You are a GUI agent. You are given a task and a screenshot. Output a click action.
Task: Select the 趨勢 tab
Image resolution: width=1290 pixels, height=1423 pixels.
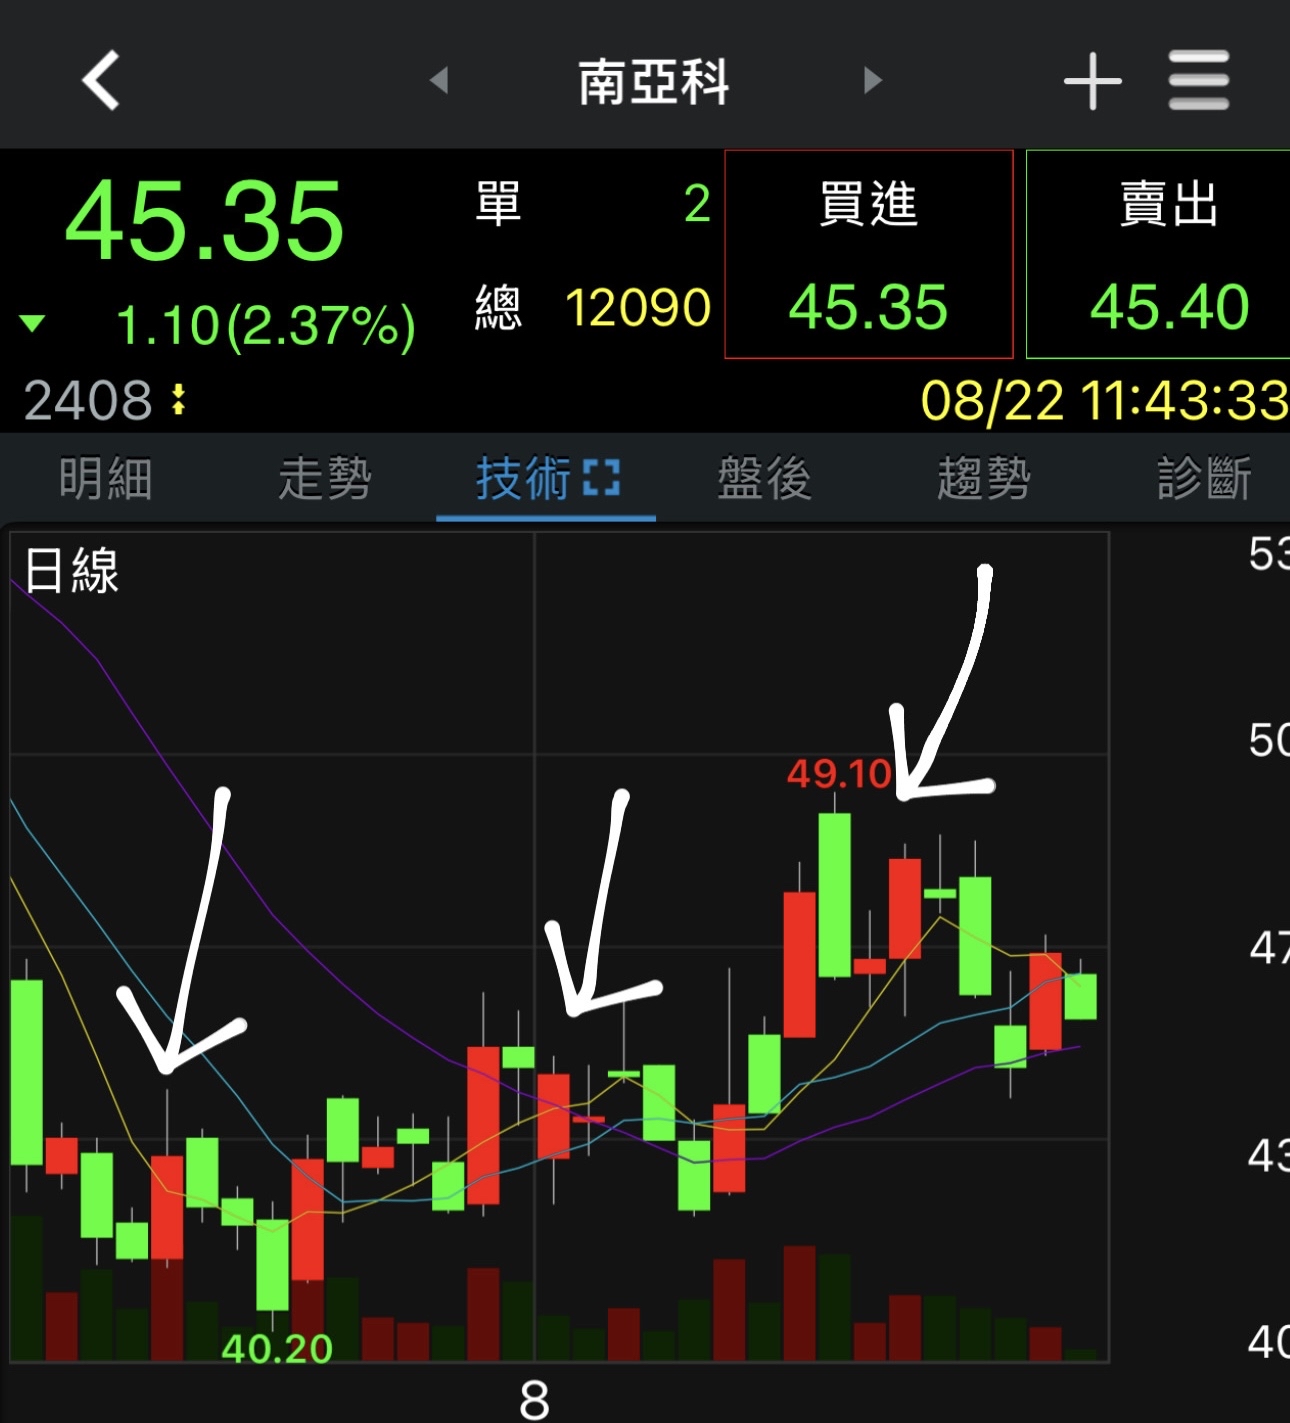(985, 478)
